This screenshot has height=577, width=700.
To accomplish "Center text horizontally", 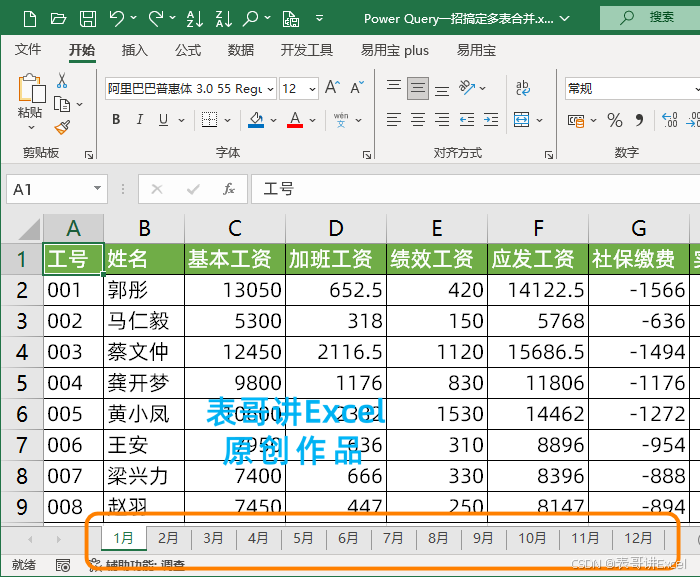I will [418, 120].
